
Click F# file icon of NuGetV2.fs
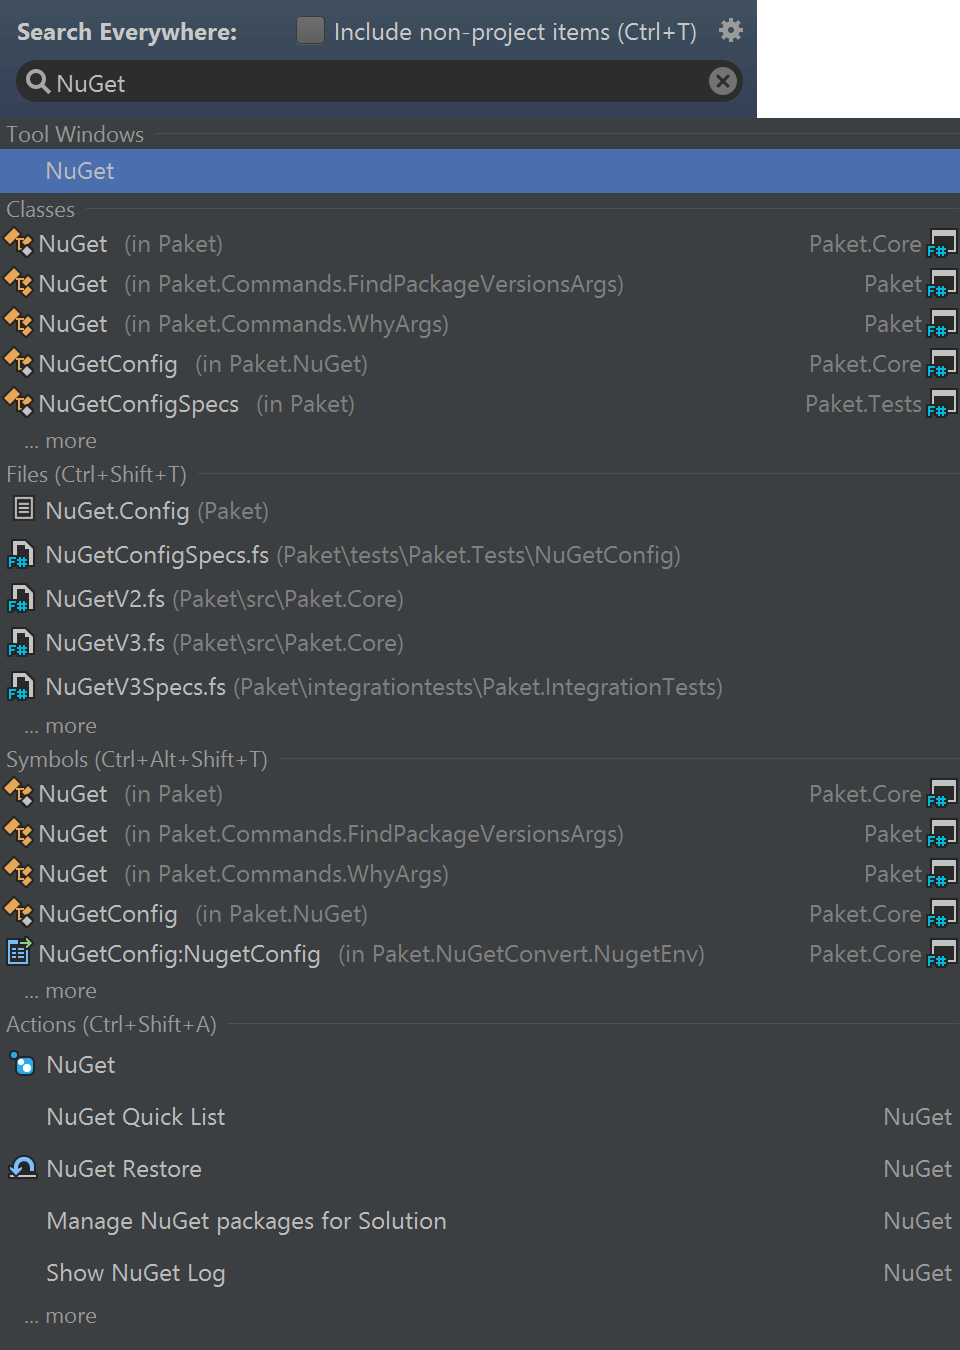click(20, 598)
